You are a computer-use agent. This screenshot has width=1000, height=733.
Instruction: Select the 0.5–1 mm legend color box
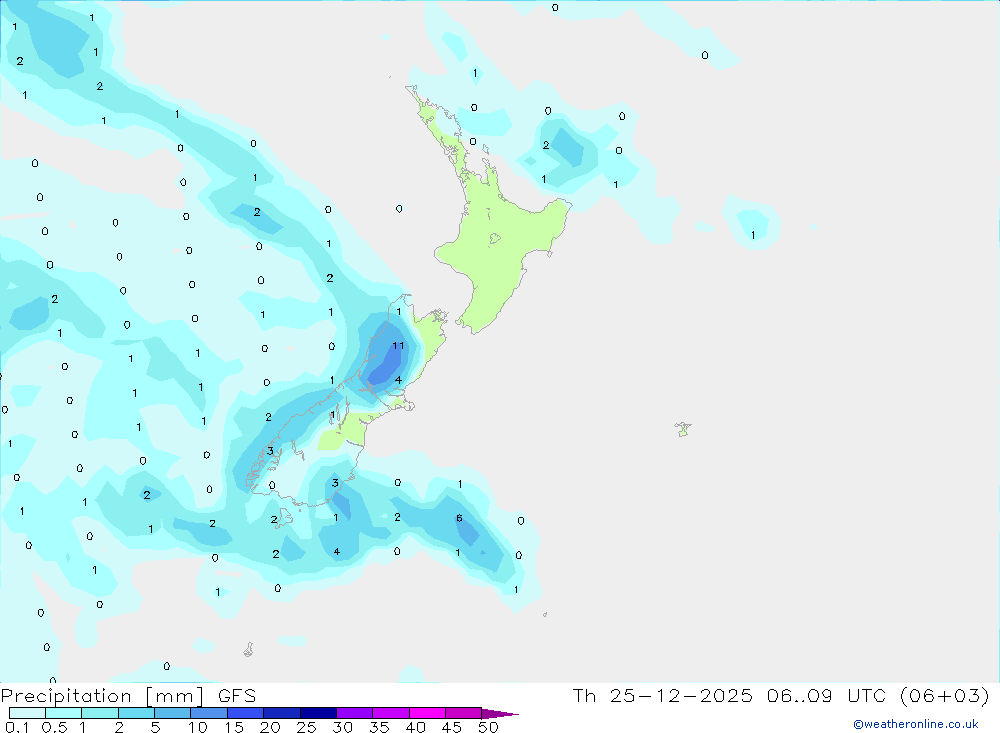(64, 713)
